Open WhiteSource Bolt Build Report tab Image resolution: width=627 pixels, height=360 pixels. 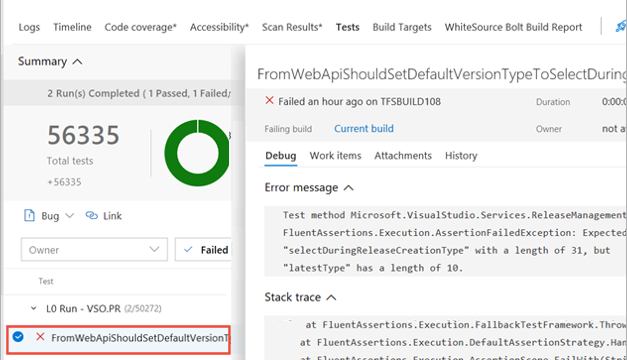(x=513, y=27)
